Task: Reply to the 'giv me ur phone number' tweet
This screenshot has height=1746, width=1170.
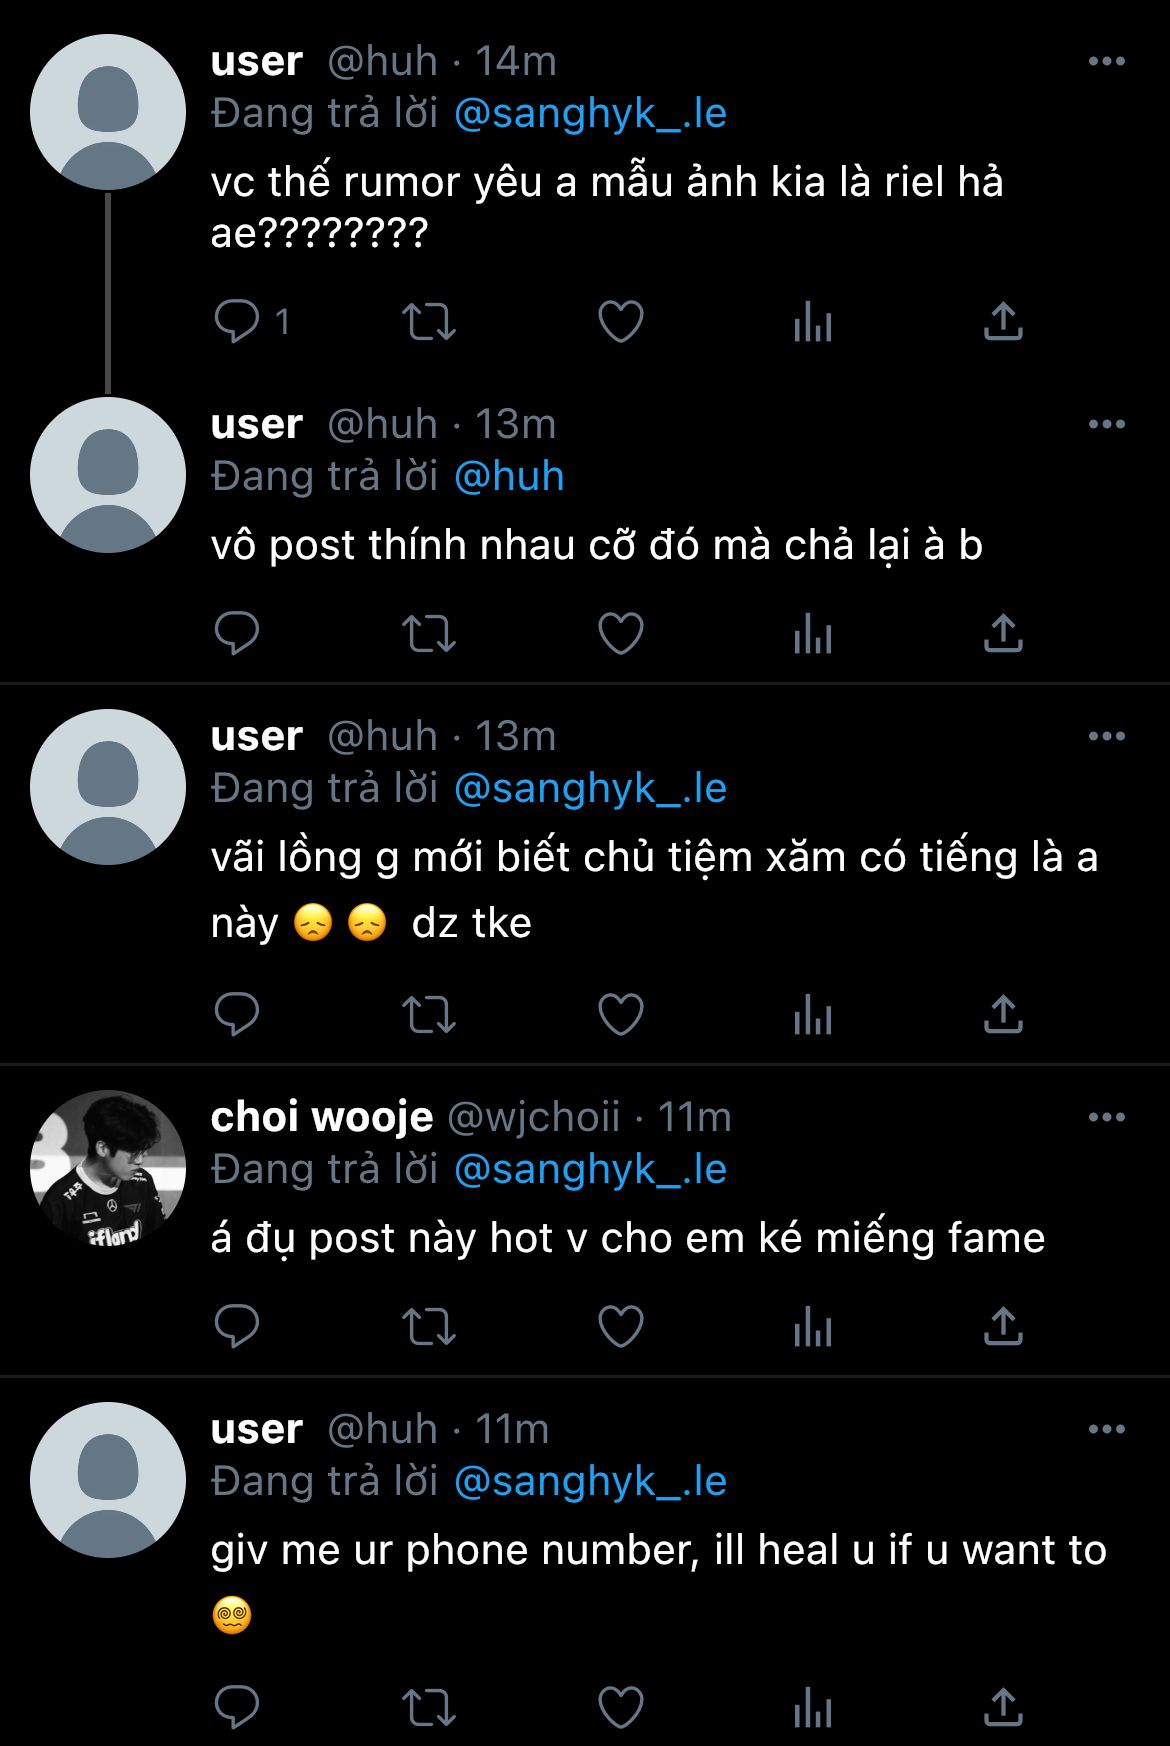Action: pos(237,1707)
